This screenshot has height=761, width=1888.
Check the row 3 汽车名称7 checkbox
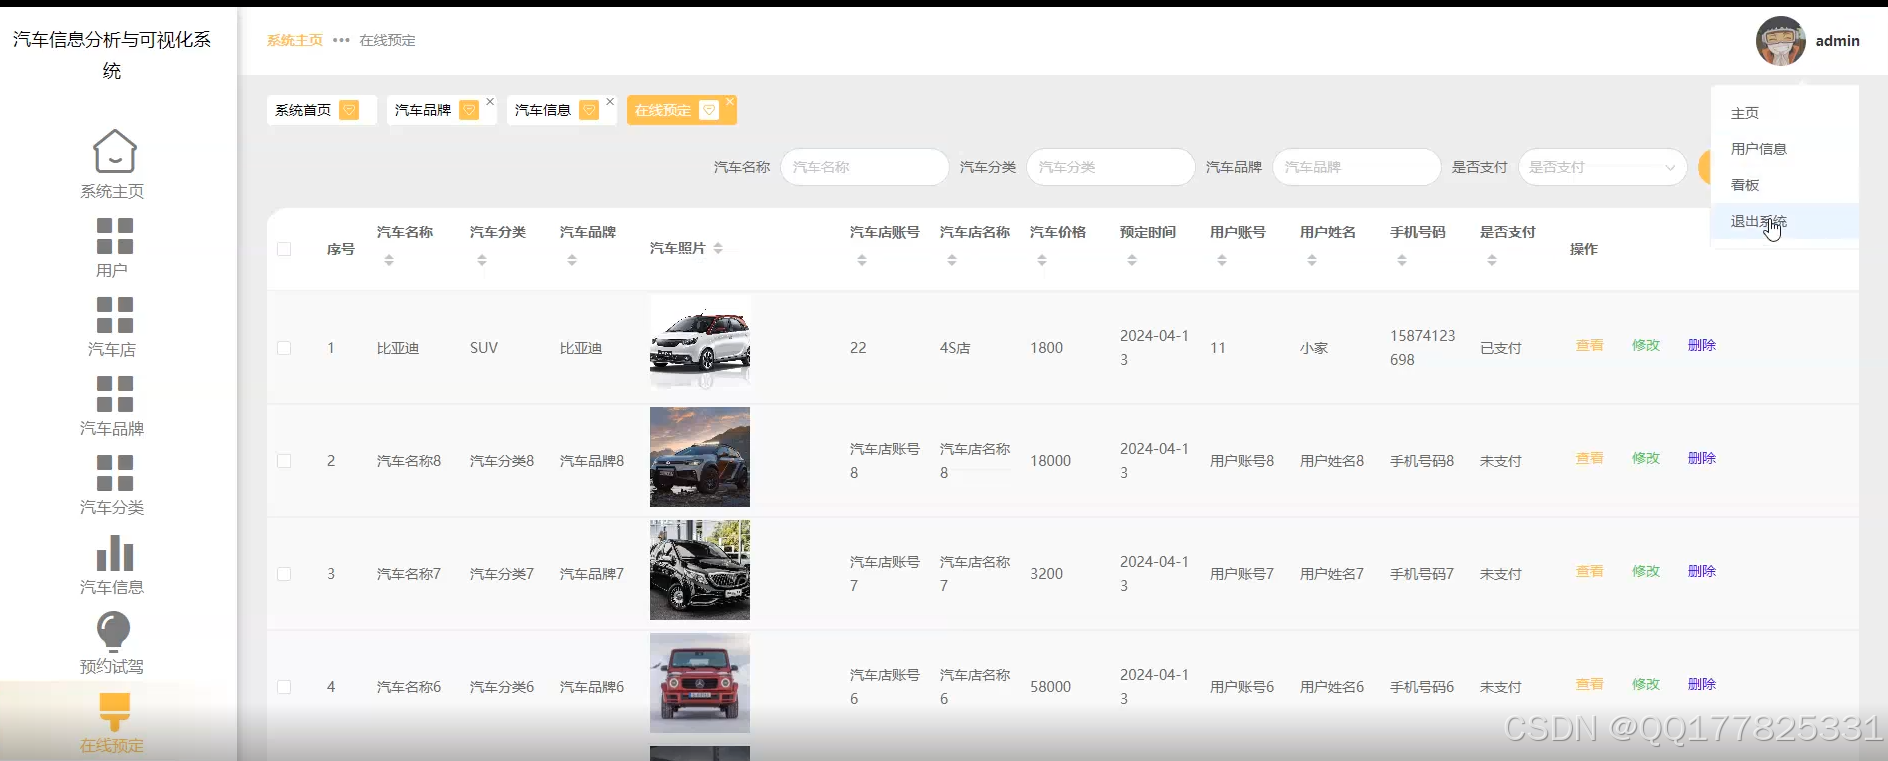tap(284, 574)
